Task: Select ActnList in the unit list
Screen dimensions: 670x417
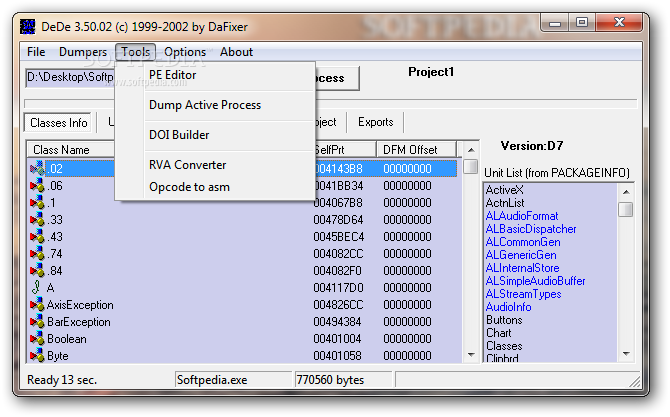Action: pyautogui.click(x=505, y=203)
